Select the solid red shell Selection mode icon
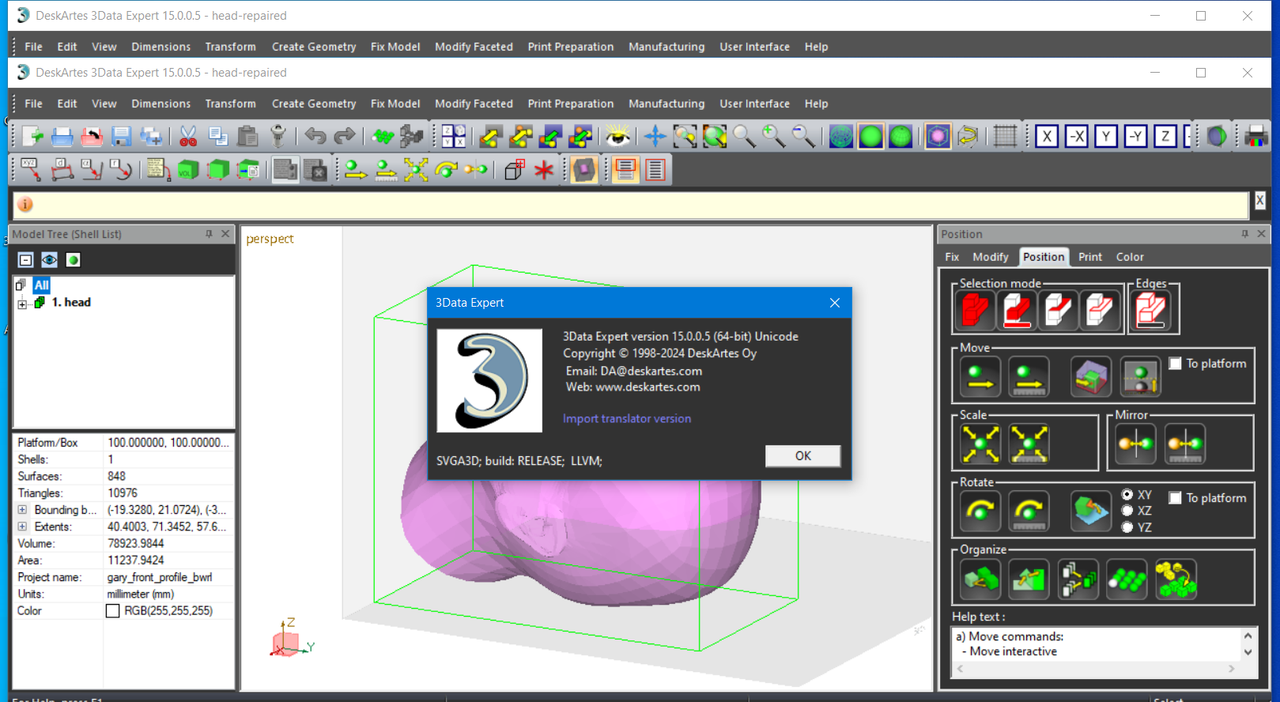The height and width of the screenshot is (702, 1280). 976,311
